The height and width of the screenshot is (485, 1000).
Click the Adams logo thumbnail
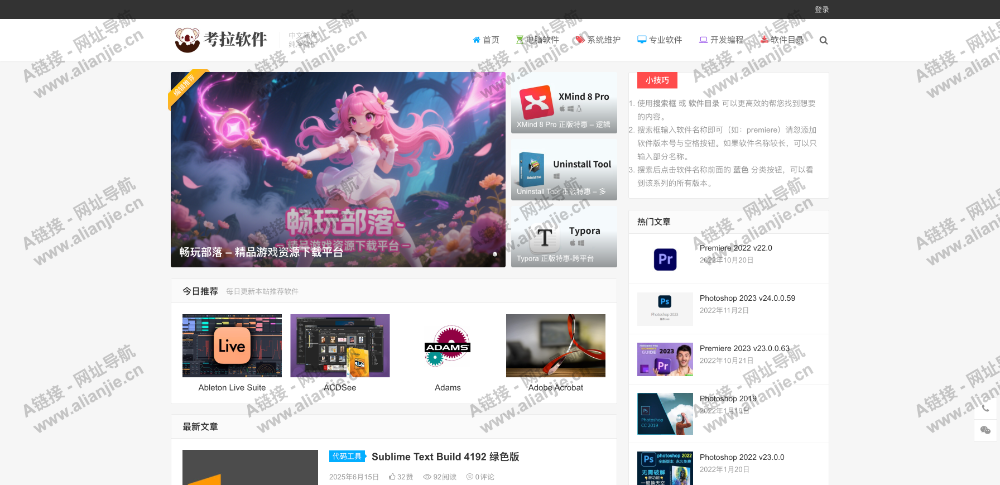(448, 345)
